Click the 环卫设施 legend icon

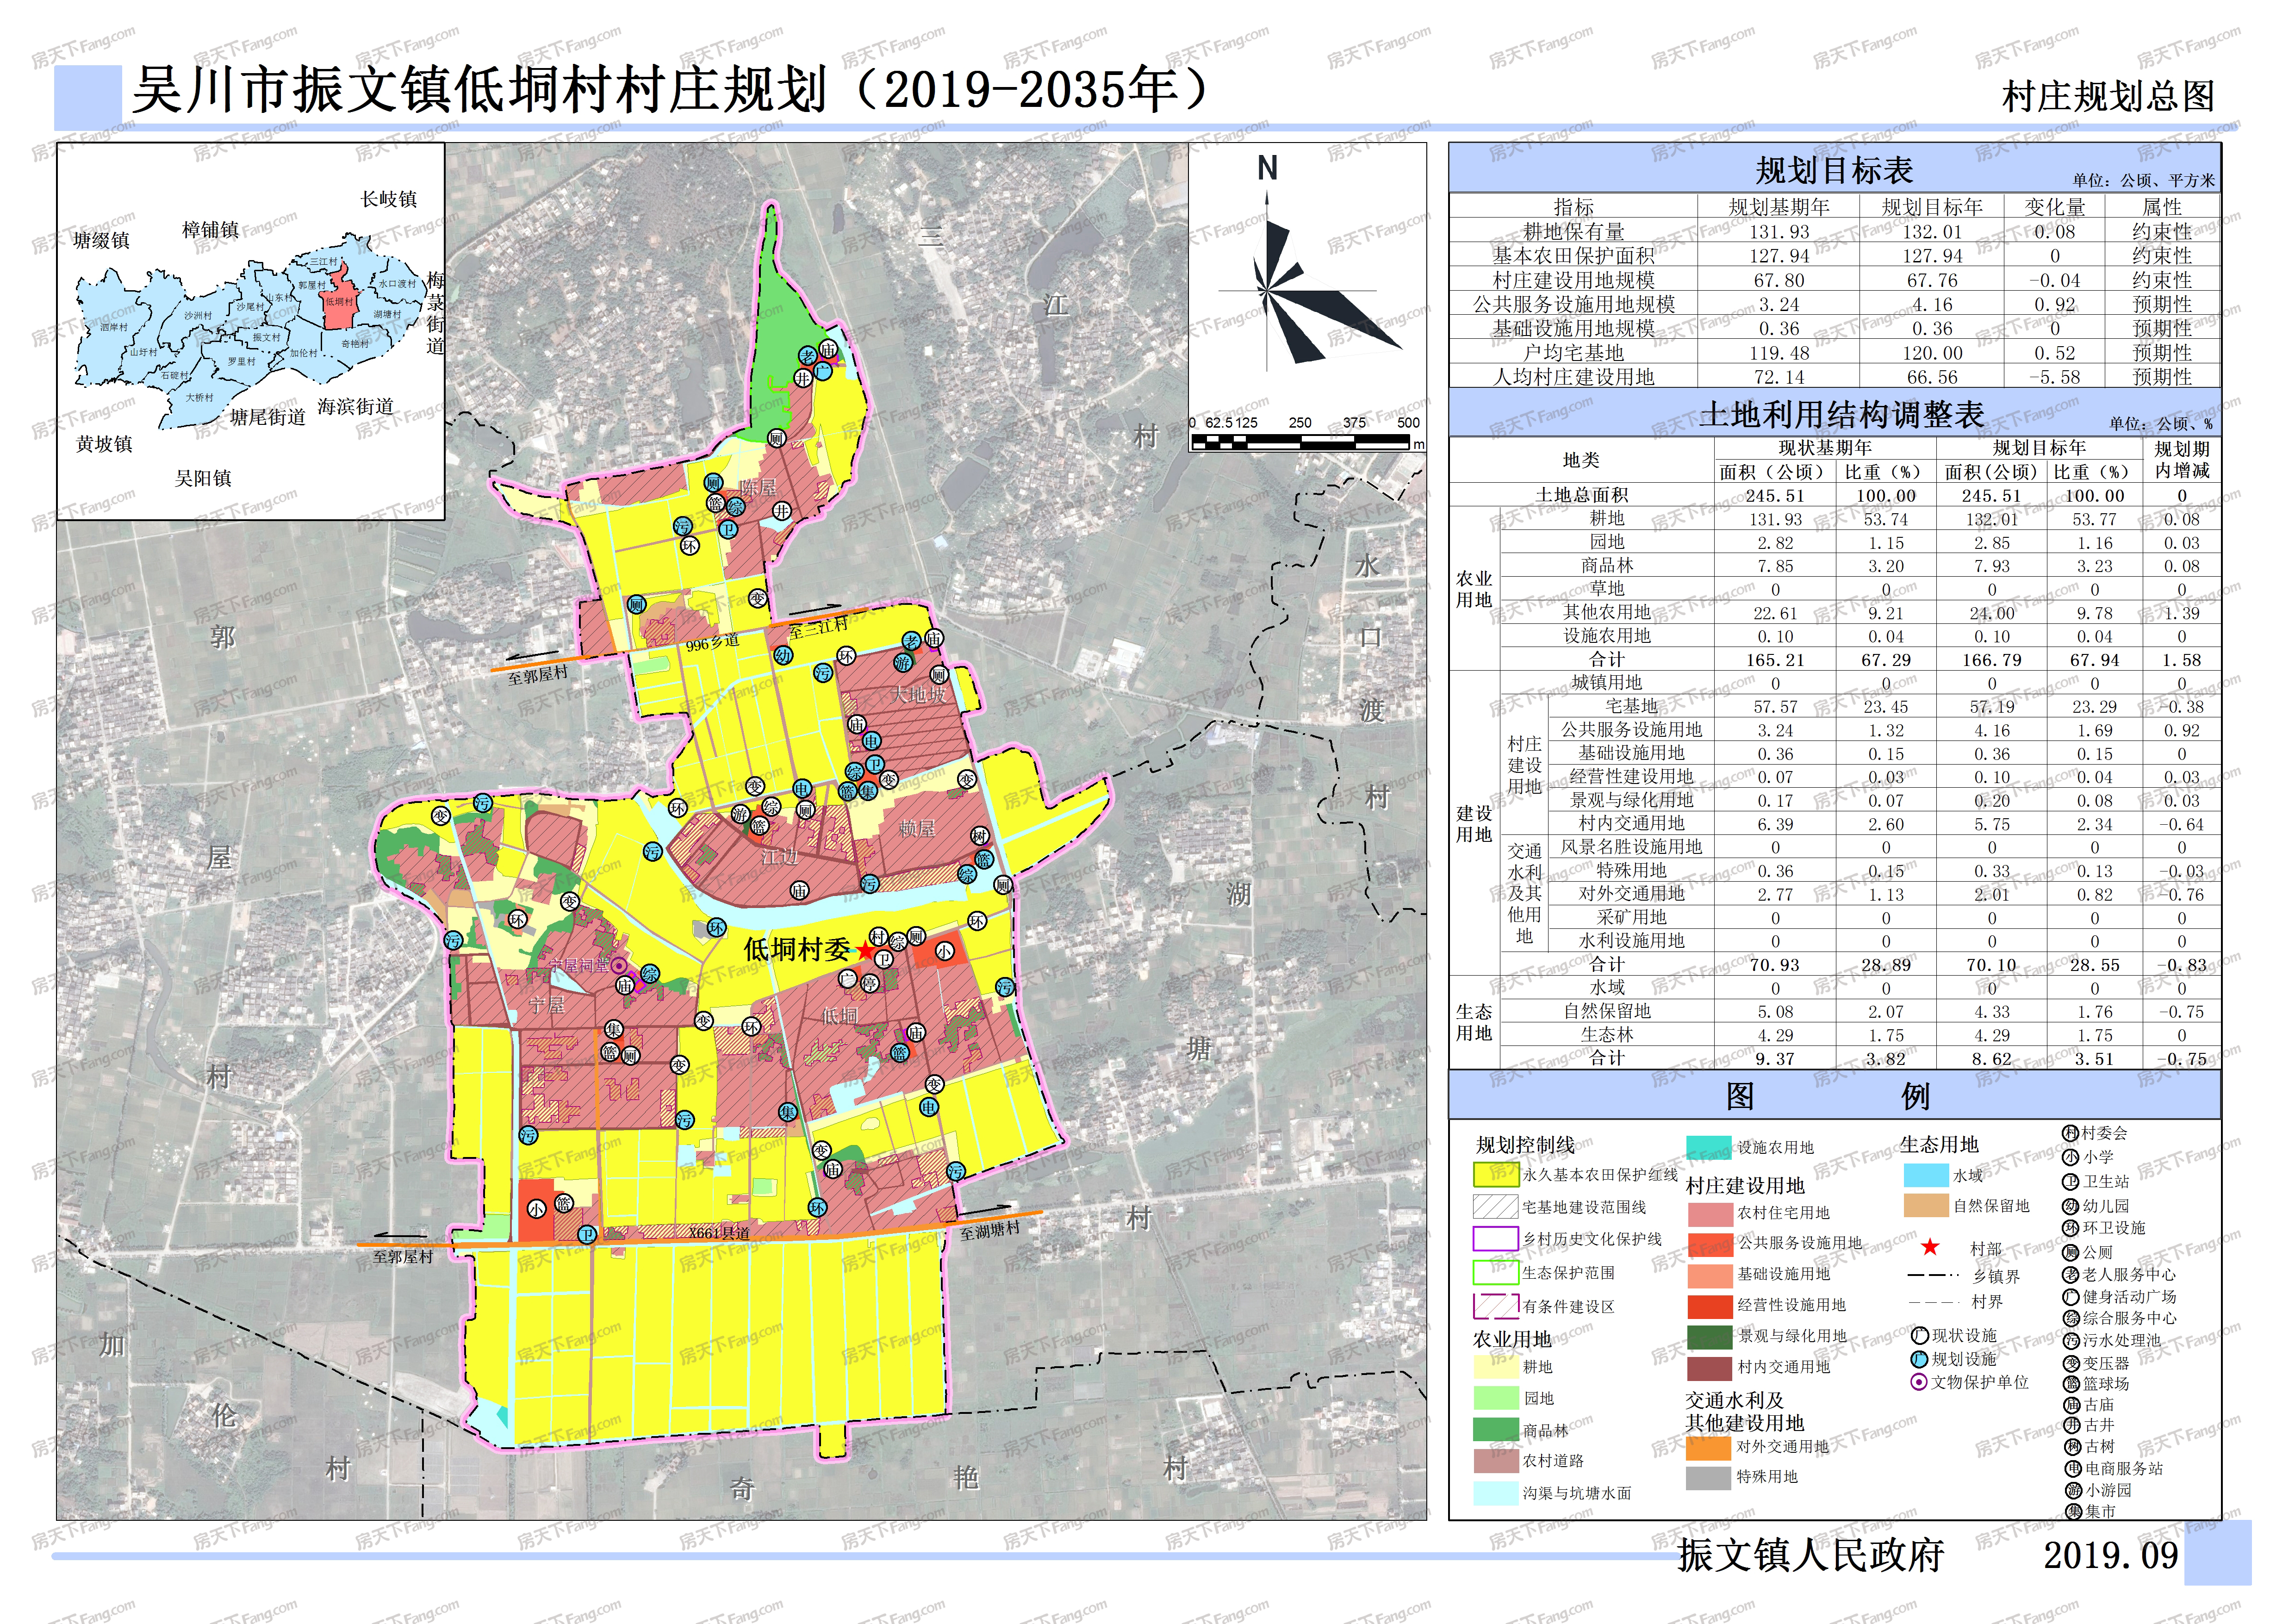[x=2070, y=1228]
